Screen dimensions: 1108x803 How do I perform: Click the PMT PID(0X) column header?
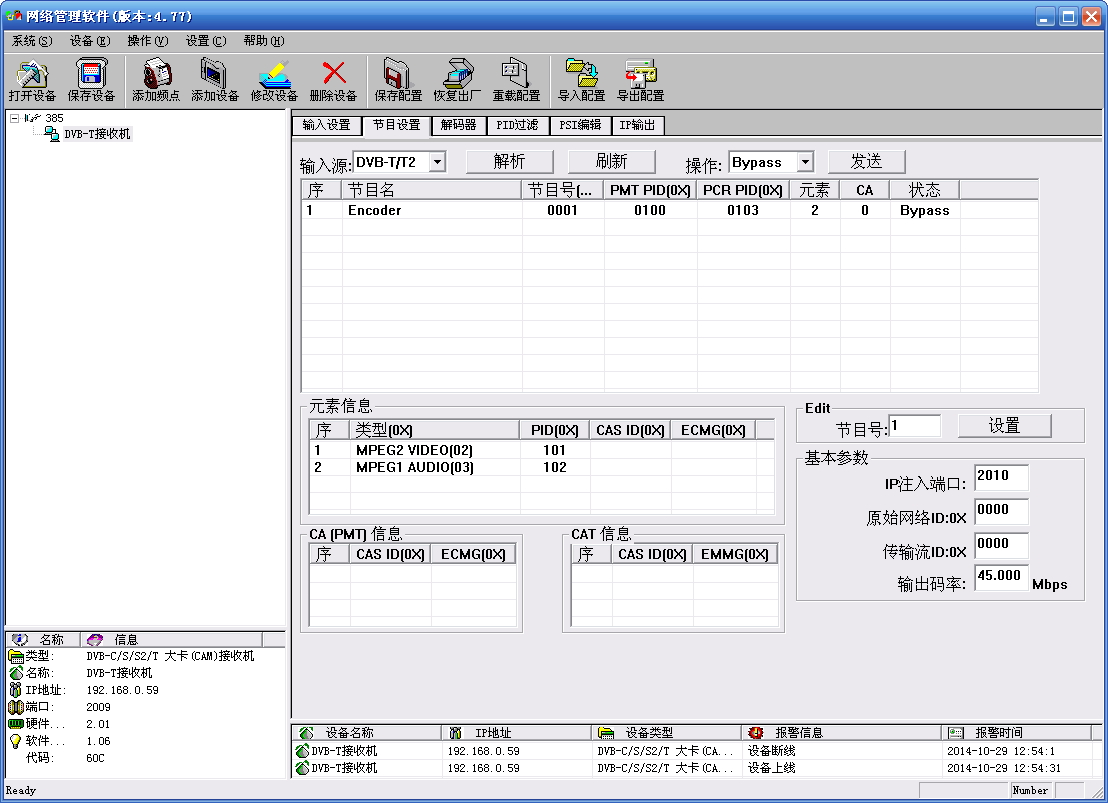(x=650, y=190)
